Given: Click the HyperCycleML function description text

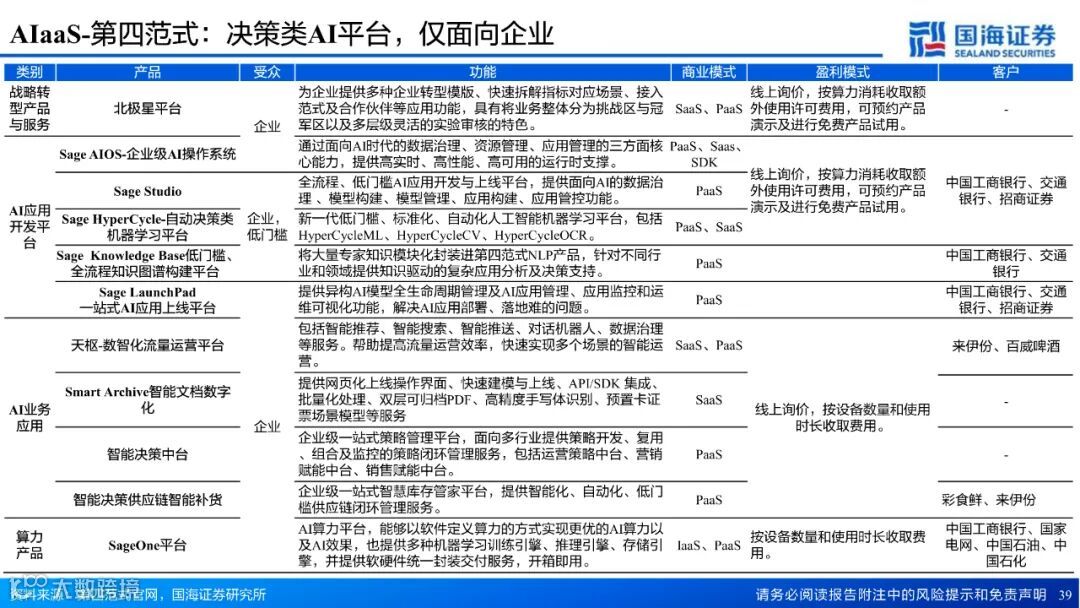Looking at the screenshot, I should pos(481,227).
